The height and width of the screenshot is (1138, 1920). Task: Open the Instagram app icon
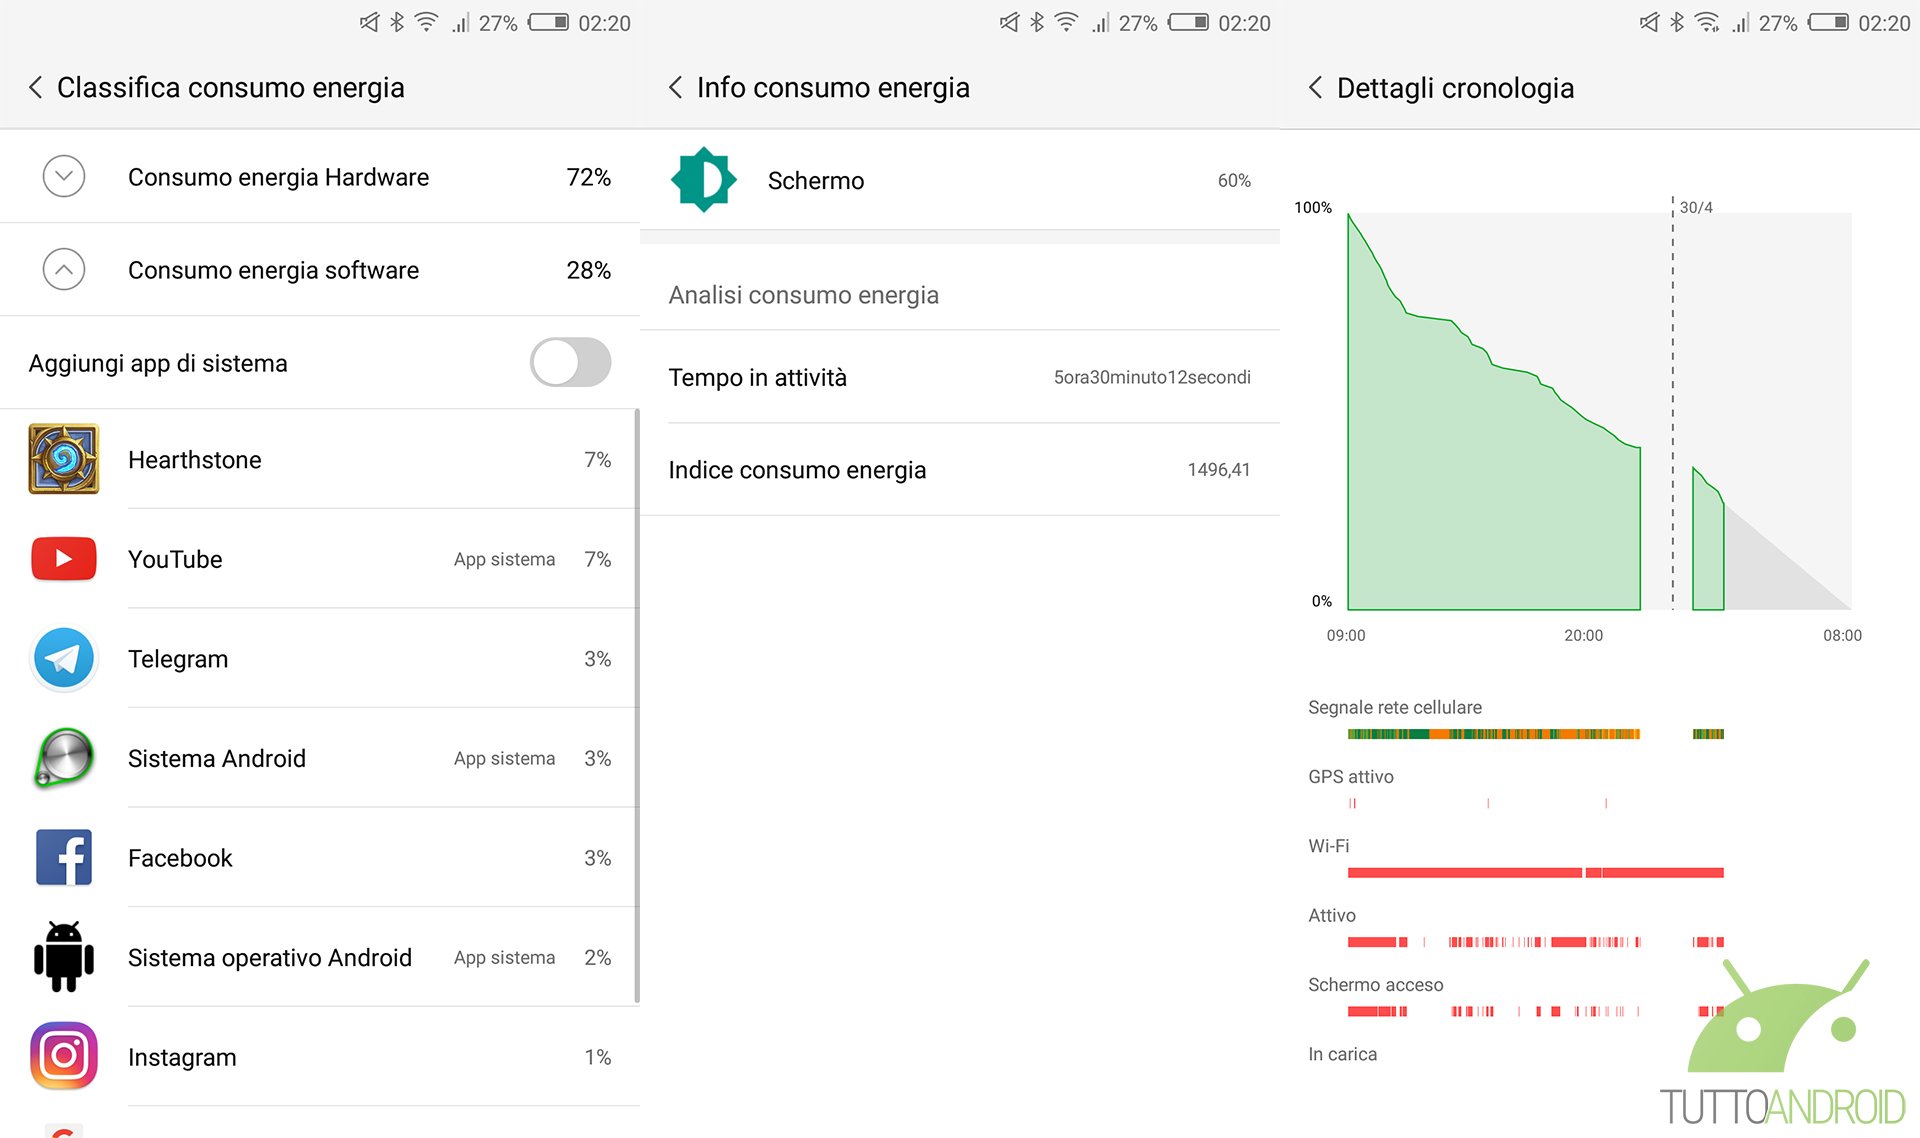click(64, 1056)
